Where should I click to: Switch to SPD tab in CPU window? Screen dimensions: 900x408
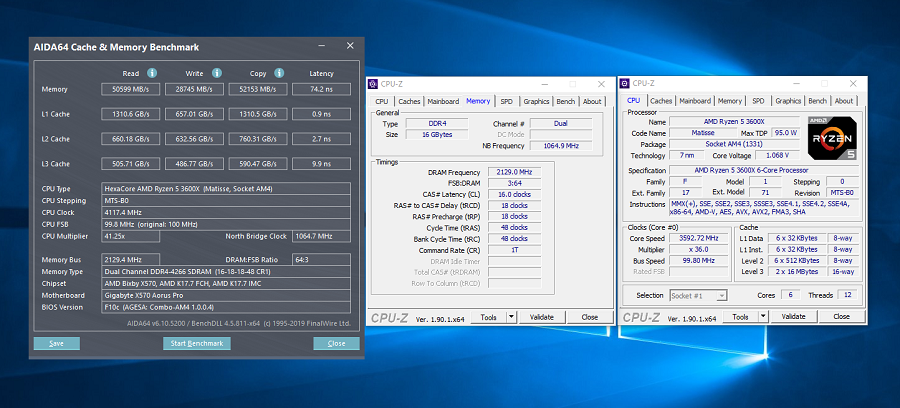coord(758,102)
